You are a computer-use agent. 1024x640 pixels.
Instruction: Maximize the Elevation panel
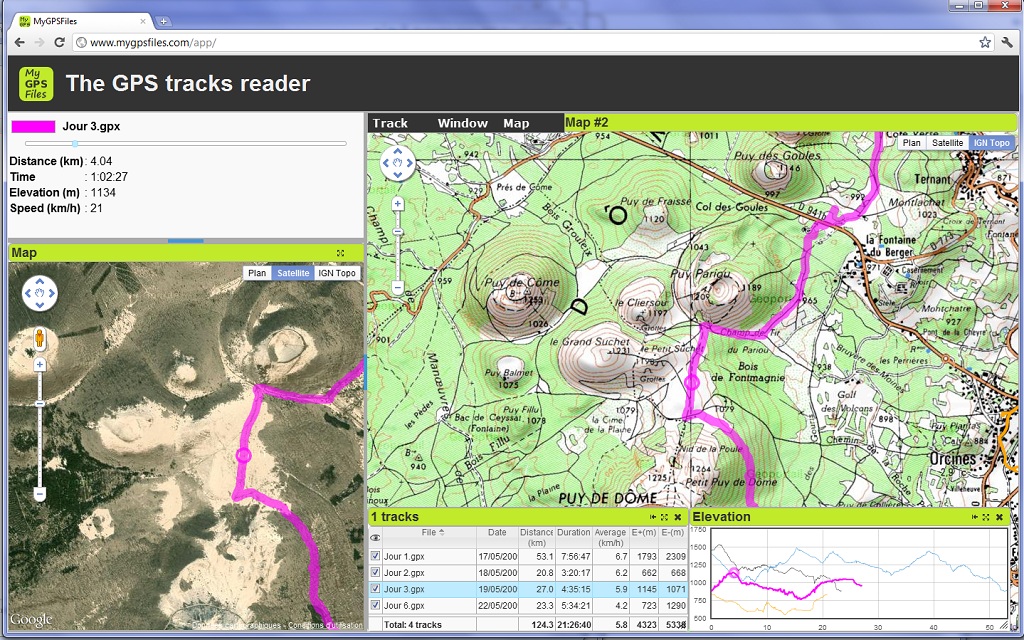click(x=985, y=517)
